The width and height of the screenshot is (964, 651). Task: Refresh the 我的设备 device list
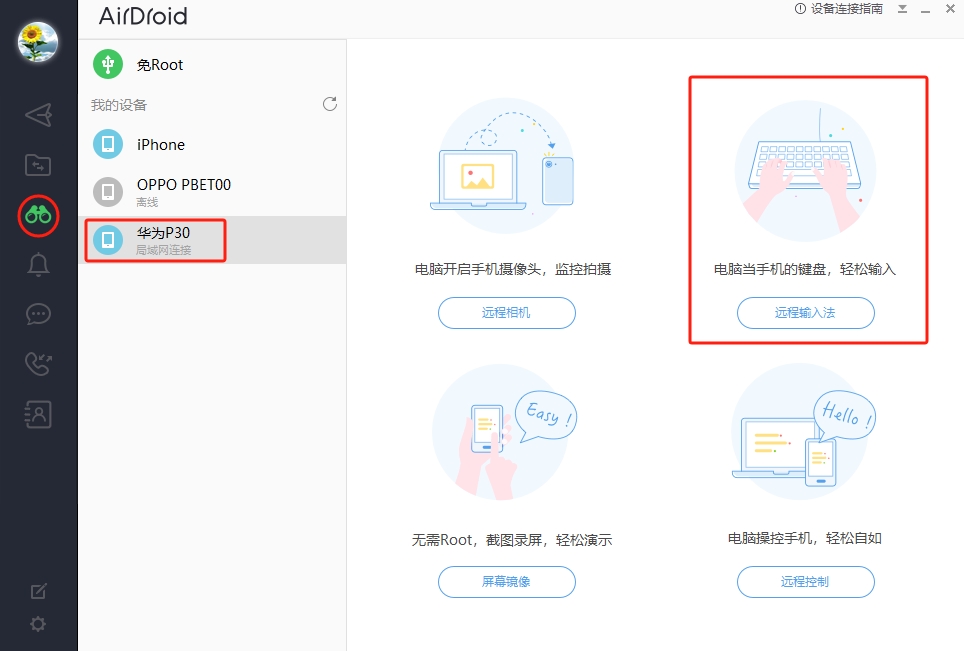click(330, 104)
